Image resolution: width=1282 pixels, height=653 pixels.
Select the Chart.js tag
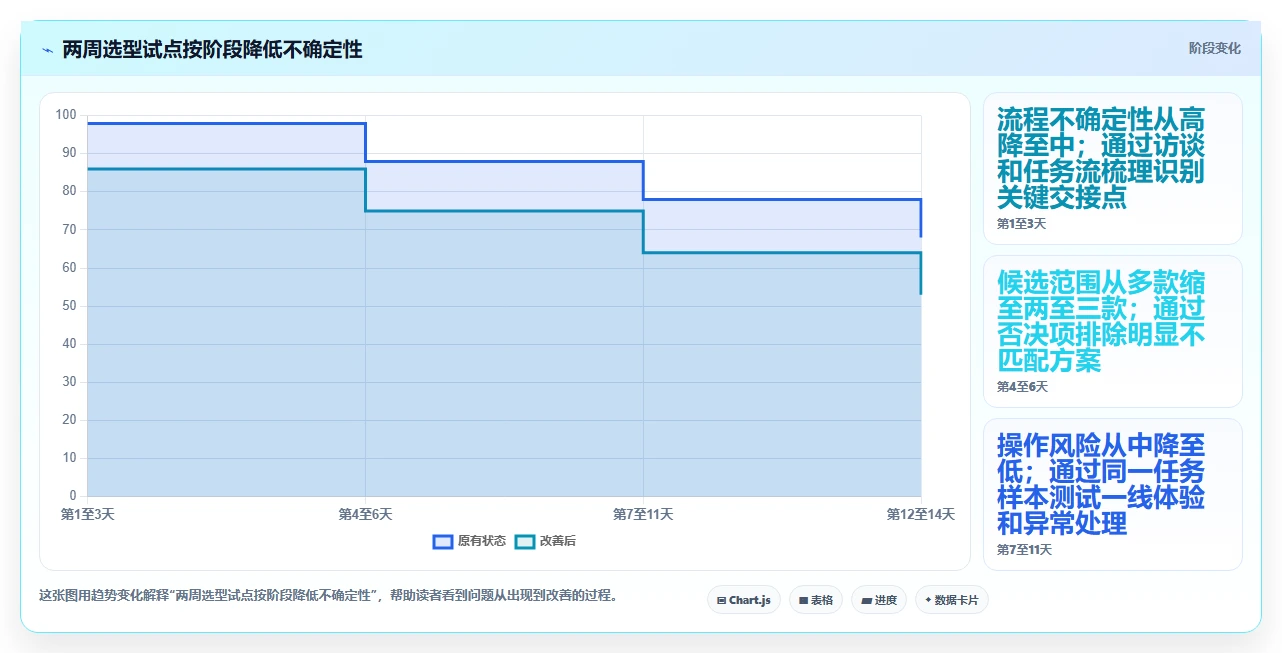tap(744, 600)
